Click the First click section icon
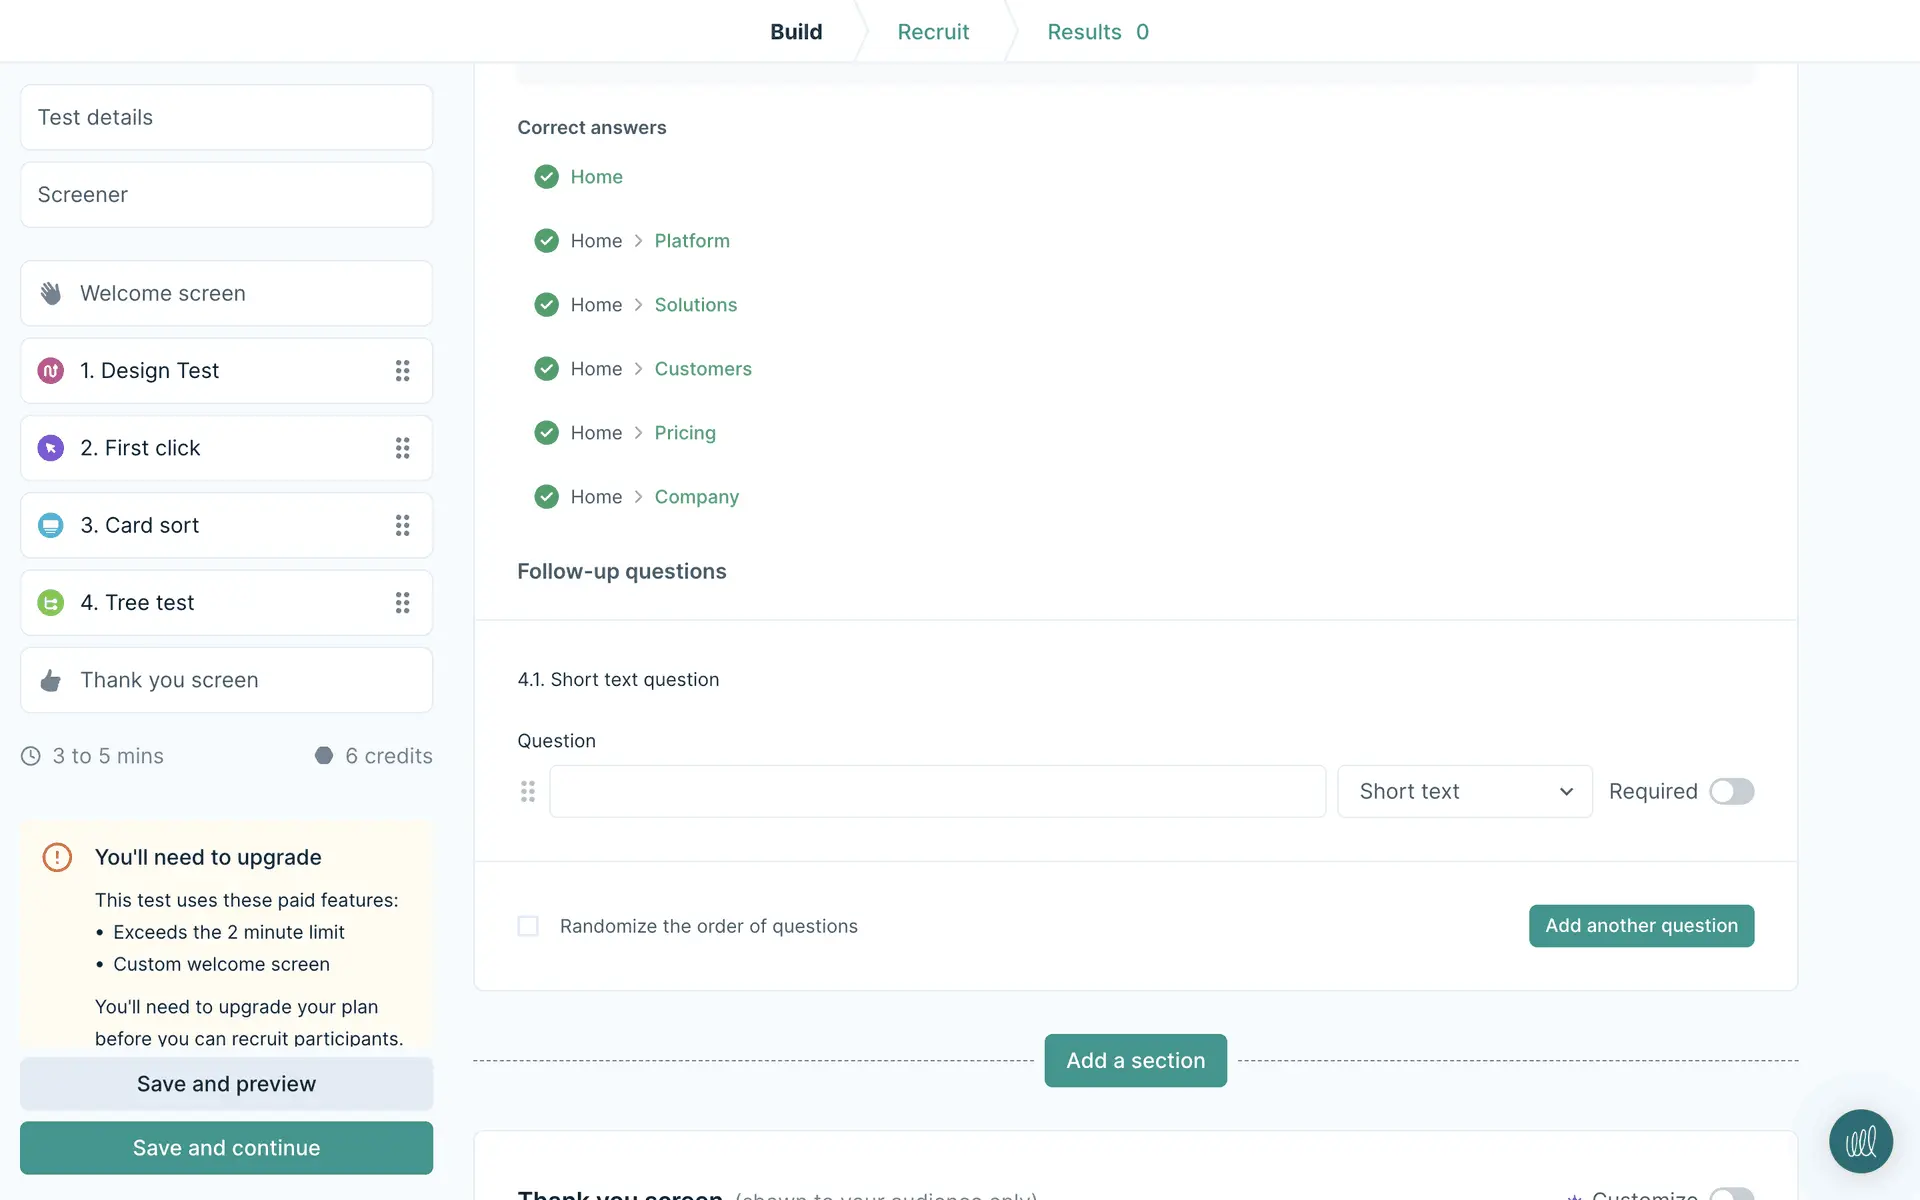Image resolution: width=1920 pixels, height=1200 pixels. 51,448
